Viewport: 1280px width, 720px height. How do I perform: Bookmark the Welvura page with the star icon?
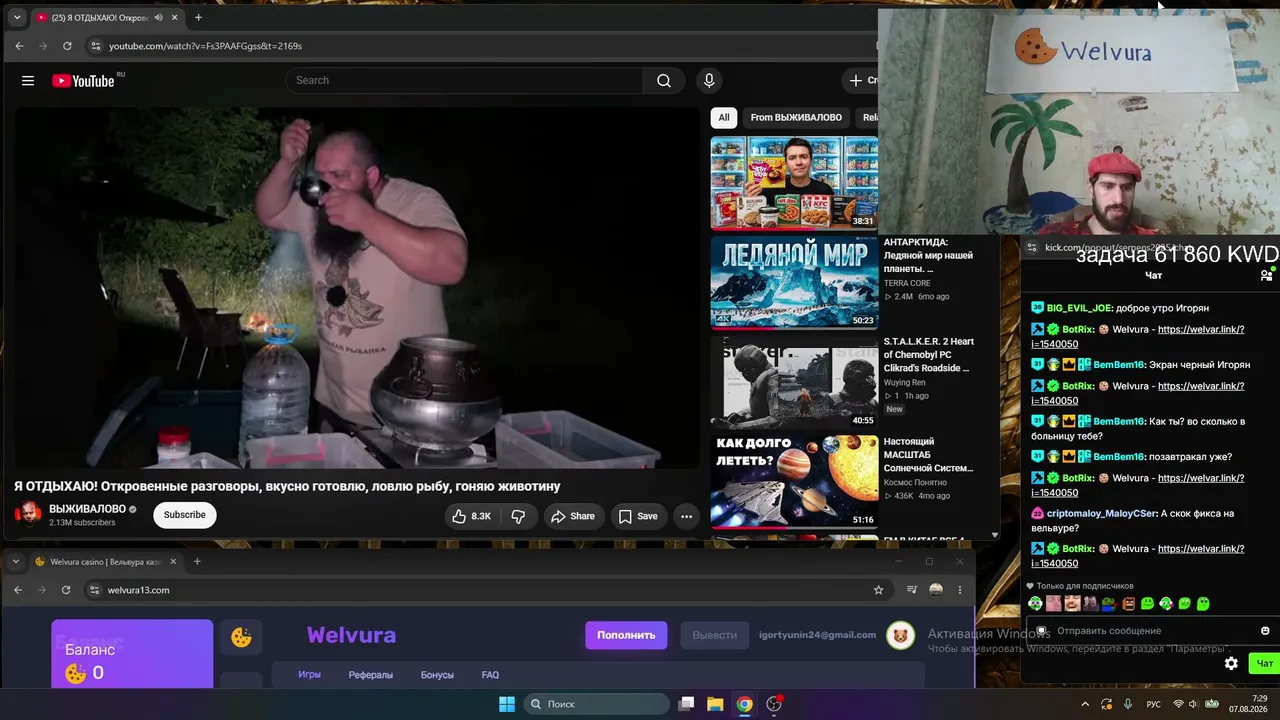(879, 590)
